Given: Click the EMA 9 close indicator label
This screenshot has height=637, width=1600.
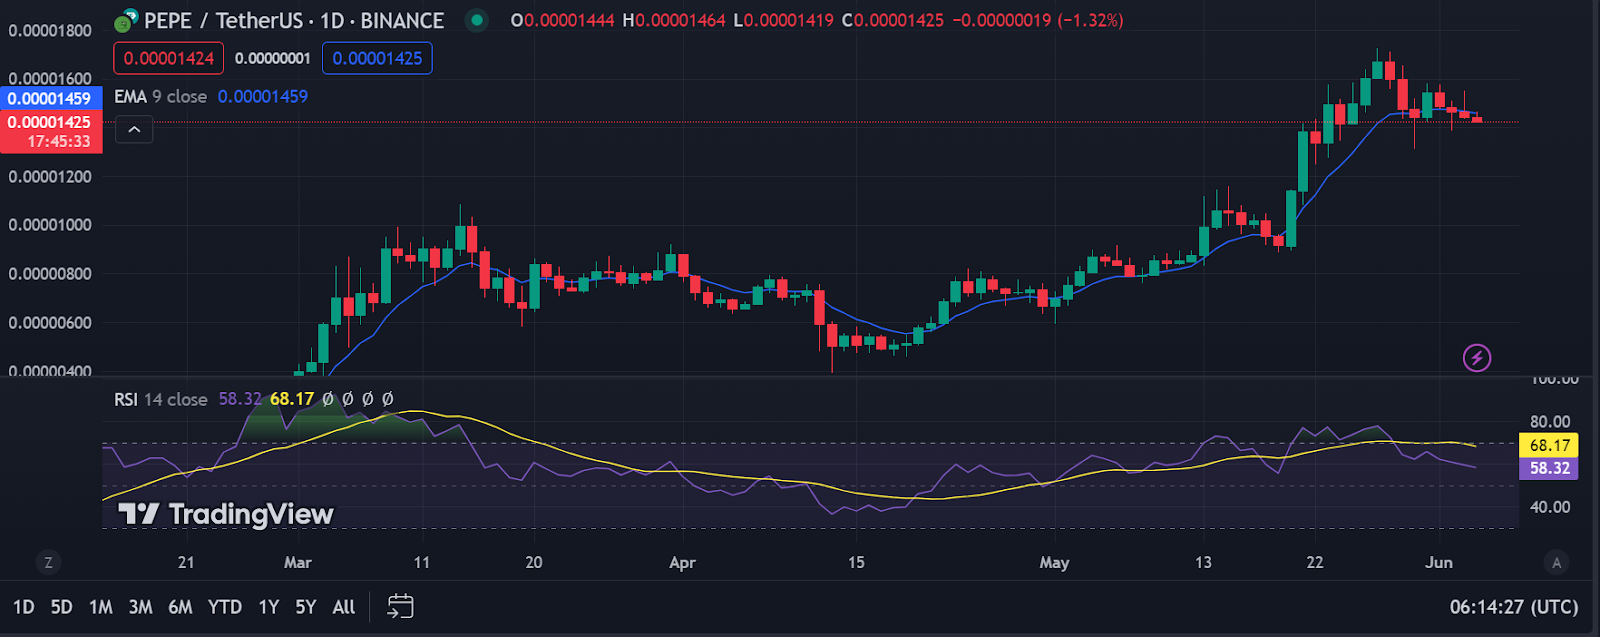Looking at the screenshot, I should [x=160, y=96].
